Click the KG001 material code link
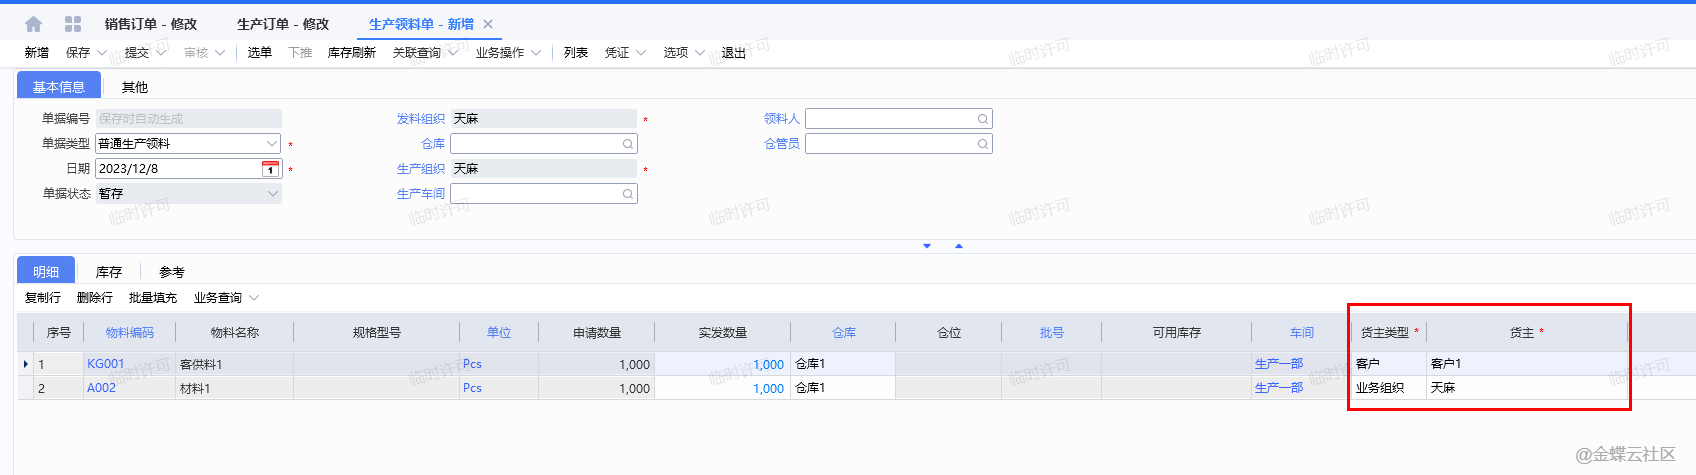Screen dimensions: 1696x475 (x=105, y=364)
